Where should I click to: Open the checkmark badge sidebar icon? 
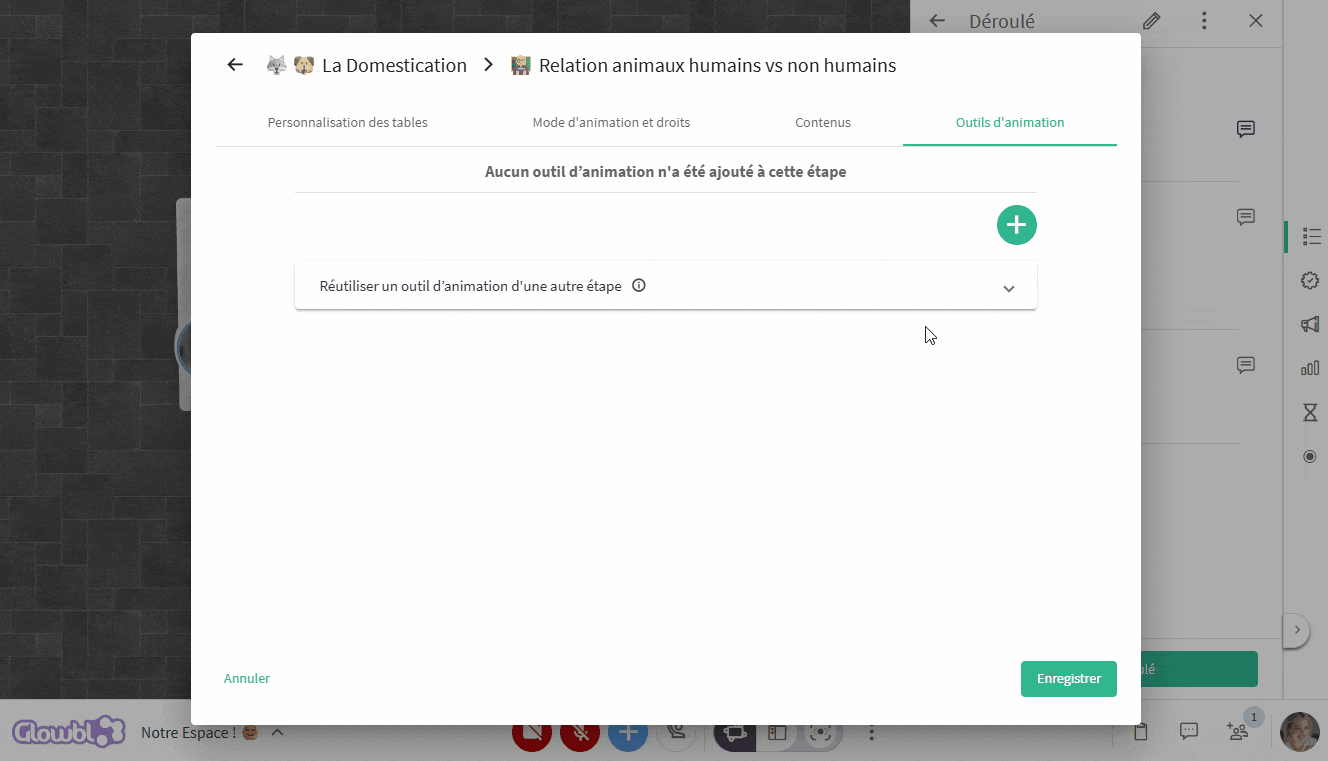click(1310, 280)
